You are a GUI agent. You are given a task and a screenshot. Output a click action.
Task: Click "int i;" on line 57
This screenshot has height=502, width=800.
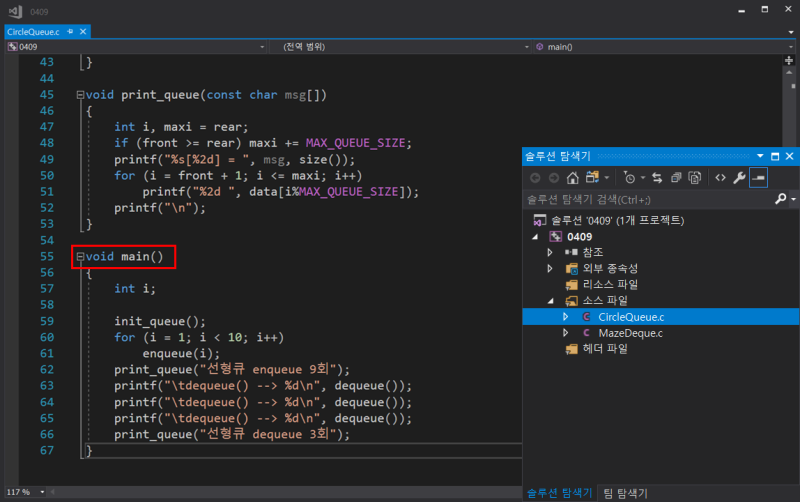[135, 289]
